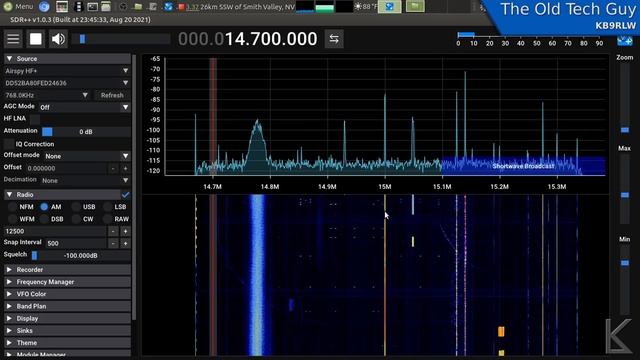
Task: Select the LSB demodulation mode
Action: tap(115, 207)
